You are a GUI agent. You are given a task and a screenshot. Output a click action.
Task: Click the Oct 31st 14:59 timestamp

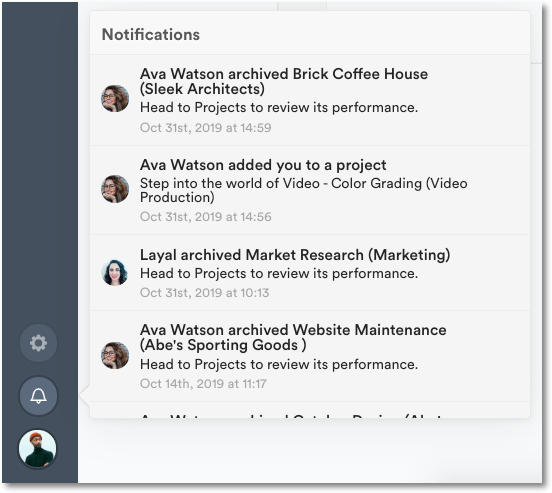(x=206, y=127)
